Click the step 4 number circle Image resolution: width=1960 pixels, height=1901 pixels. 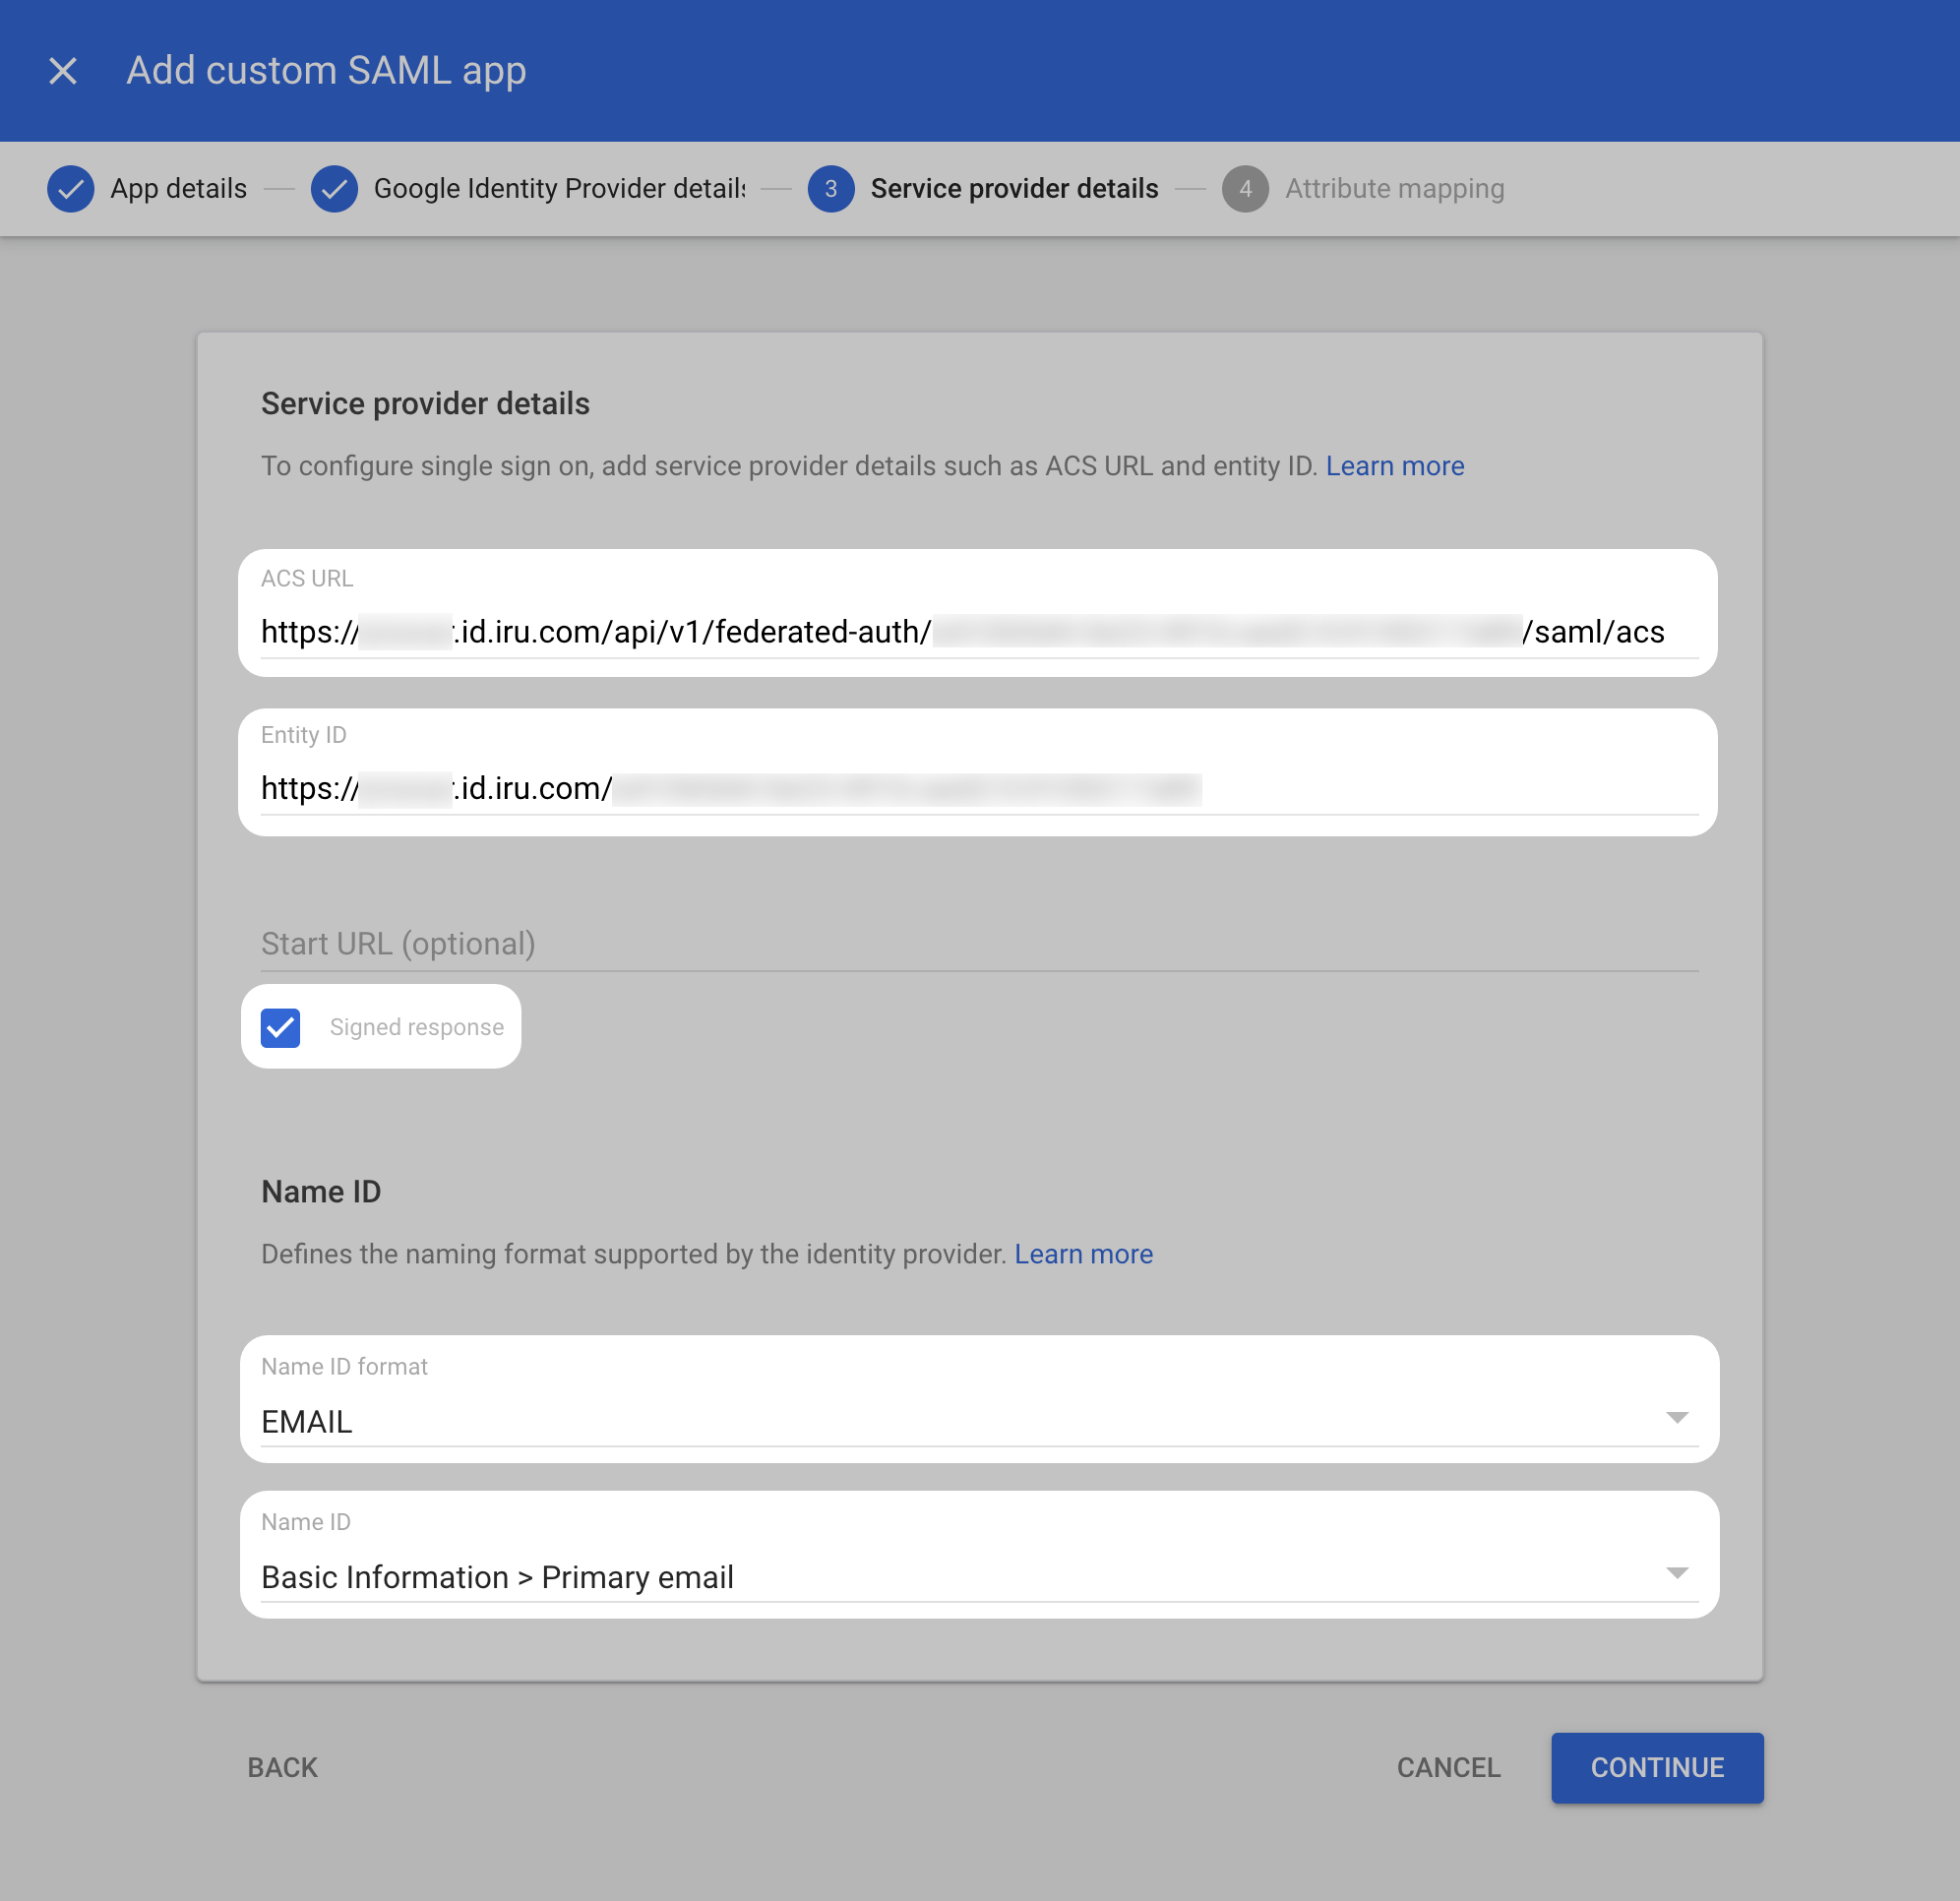tap(1245, 188)
